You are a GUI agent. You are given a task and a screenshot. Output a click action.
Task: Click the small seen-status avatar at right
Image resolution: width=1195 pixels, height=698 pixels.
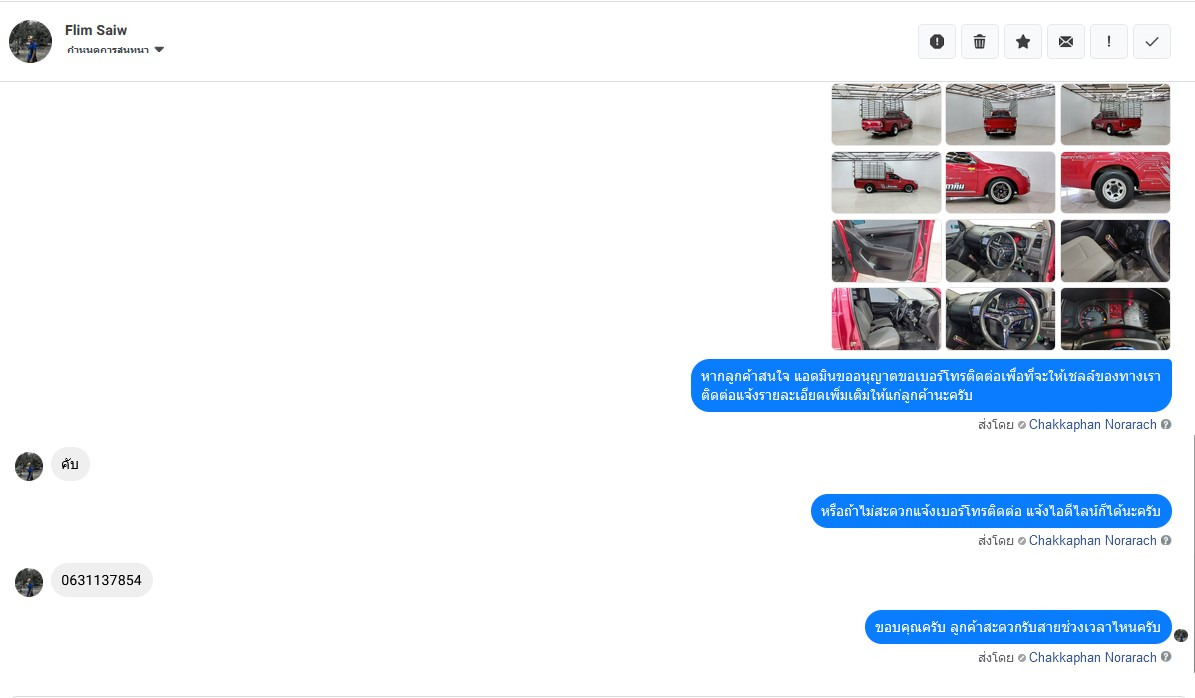click(x=1181, y=636)
